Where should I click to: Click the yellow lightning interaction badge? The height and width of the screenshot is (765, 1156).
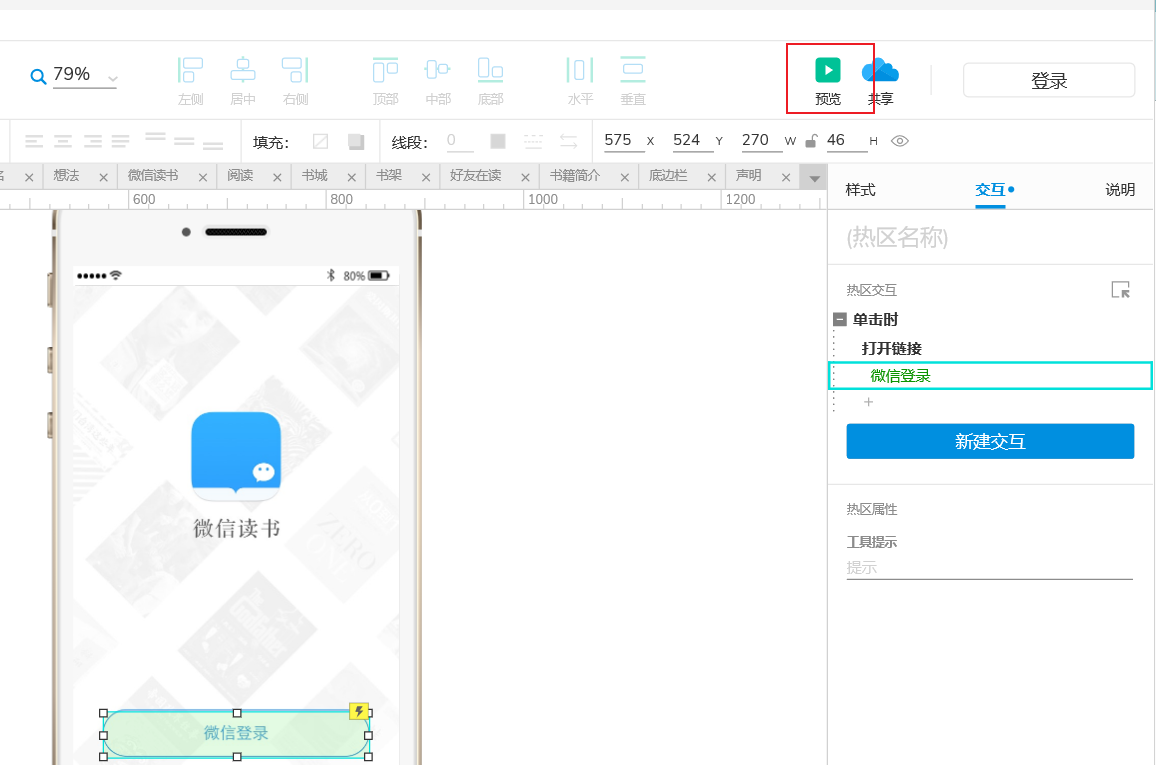pos(358,711)
